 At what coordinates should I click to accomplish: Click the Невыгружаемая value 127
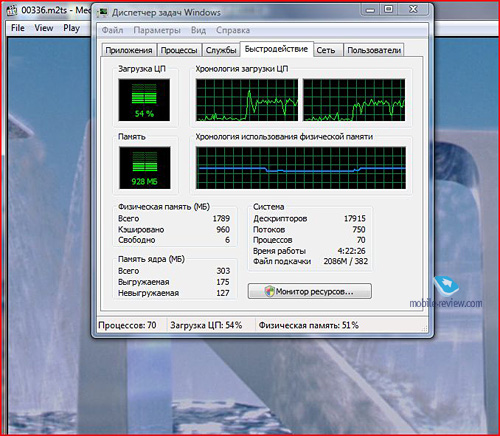[x=223, y=293]
